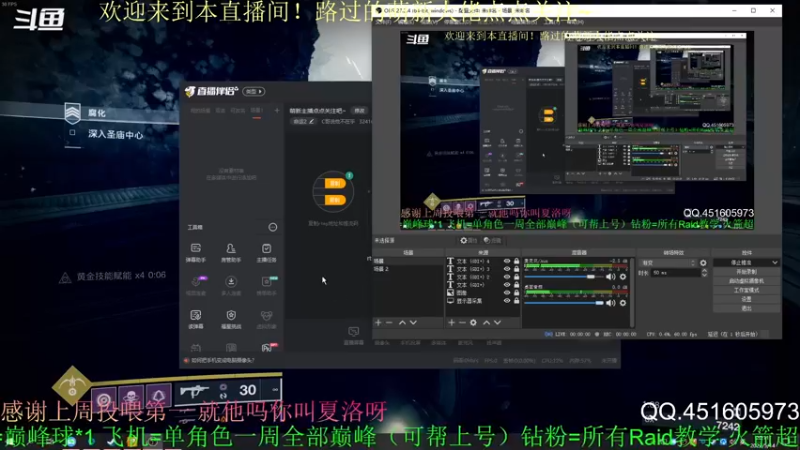Hide the 文本 (GDI+) 4 source
The width and height of the screenshot is (800, 450).
pyautogui.click(x=507, y=261)
